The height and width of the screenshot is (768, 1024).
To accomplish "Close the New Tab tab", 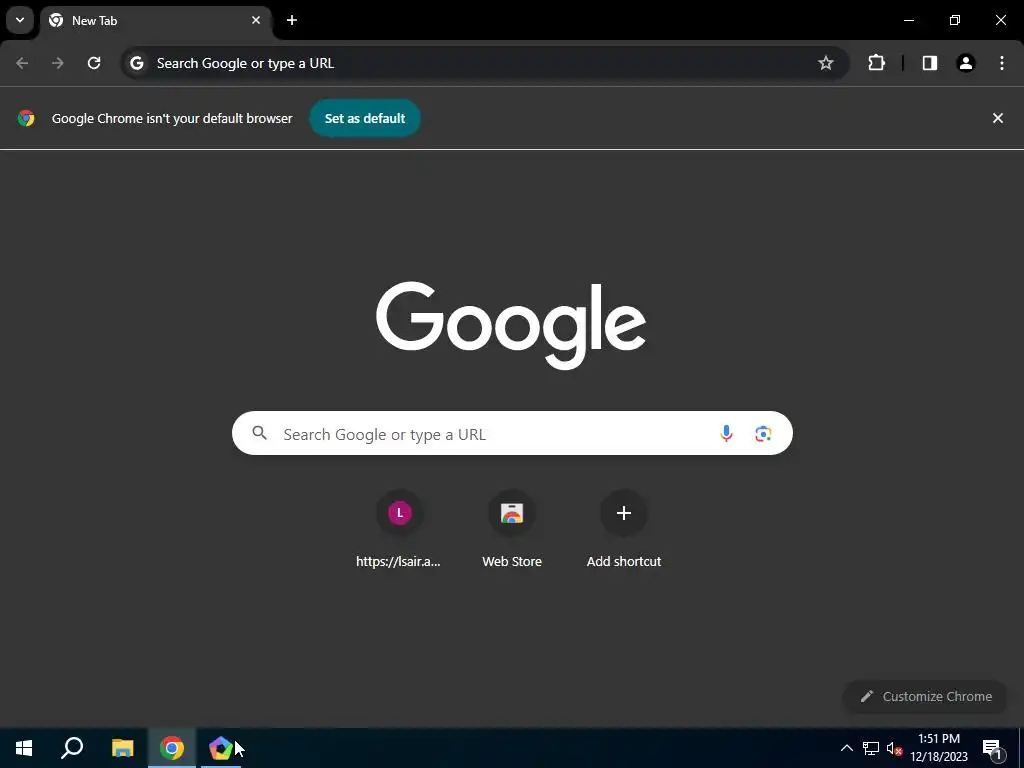I will click(x=256, y=20).
